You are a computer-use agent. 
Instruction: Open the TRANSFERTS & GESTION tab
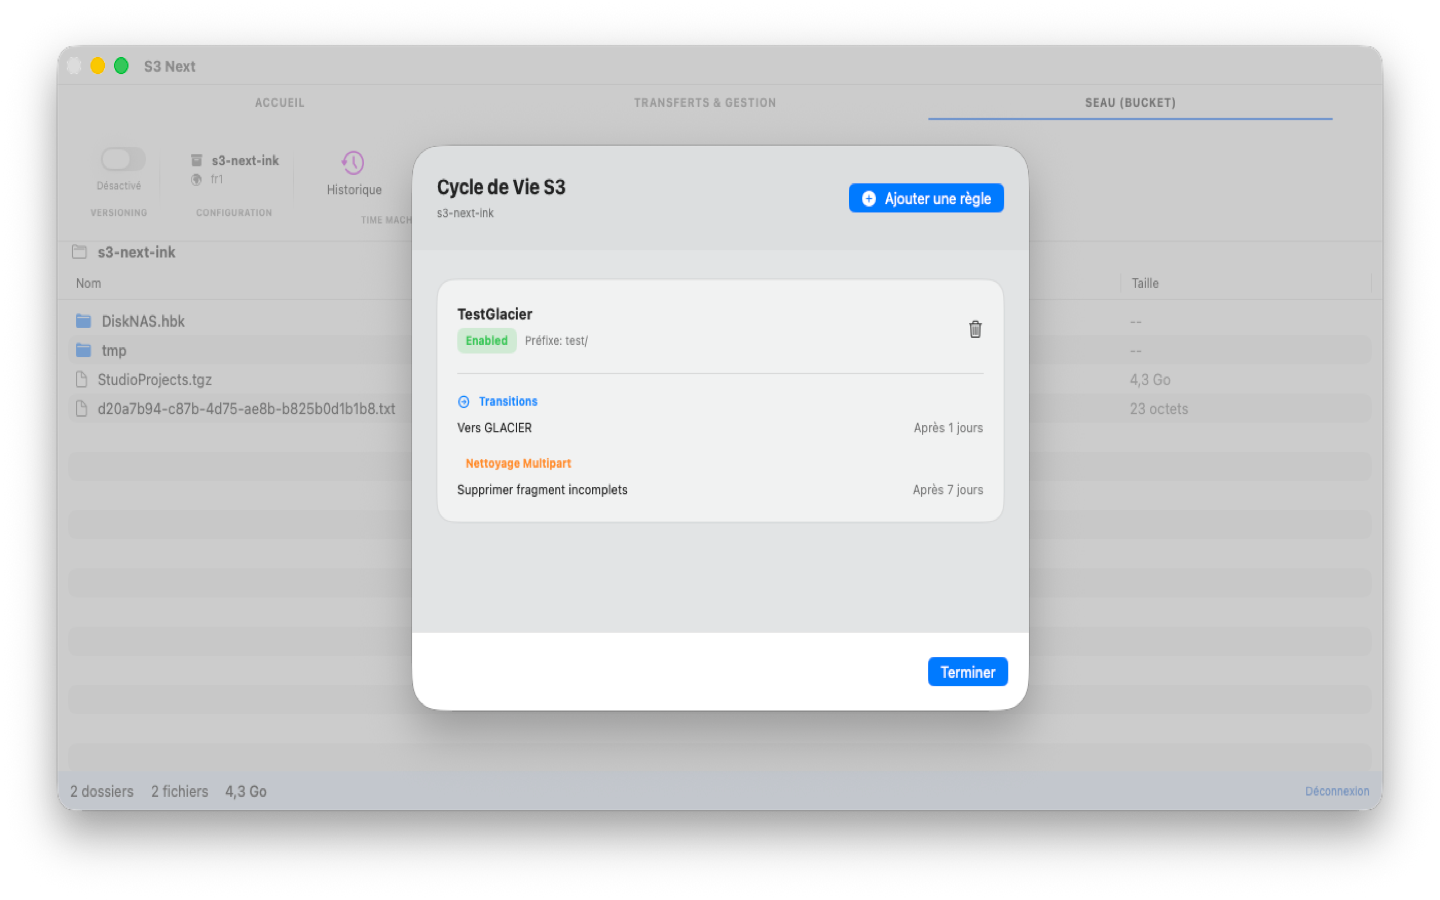pyautogui.click(x=705, y=103)
